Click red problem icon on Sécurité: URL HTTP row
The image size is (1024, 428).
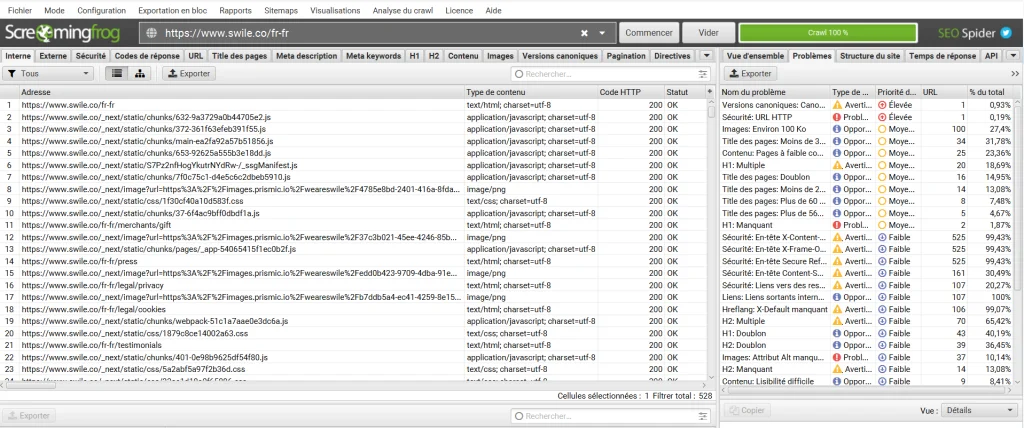pos(837,117)
